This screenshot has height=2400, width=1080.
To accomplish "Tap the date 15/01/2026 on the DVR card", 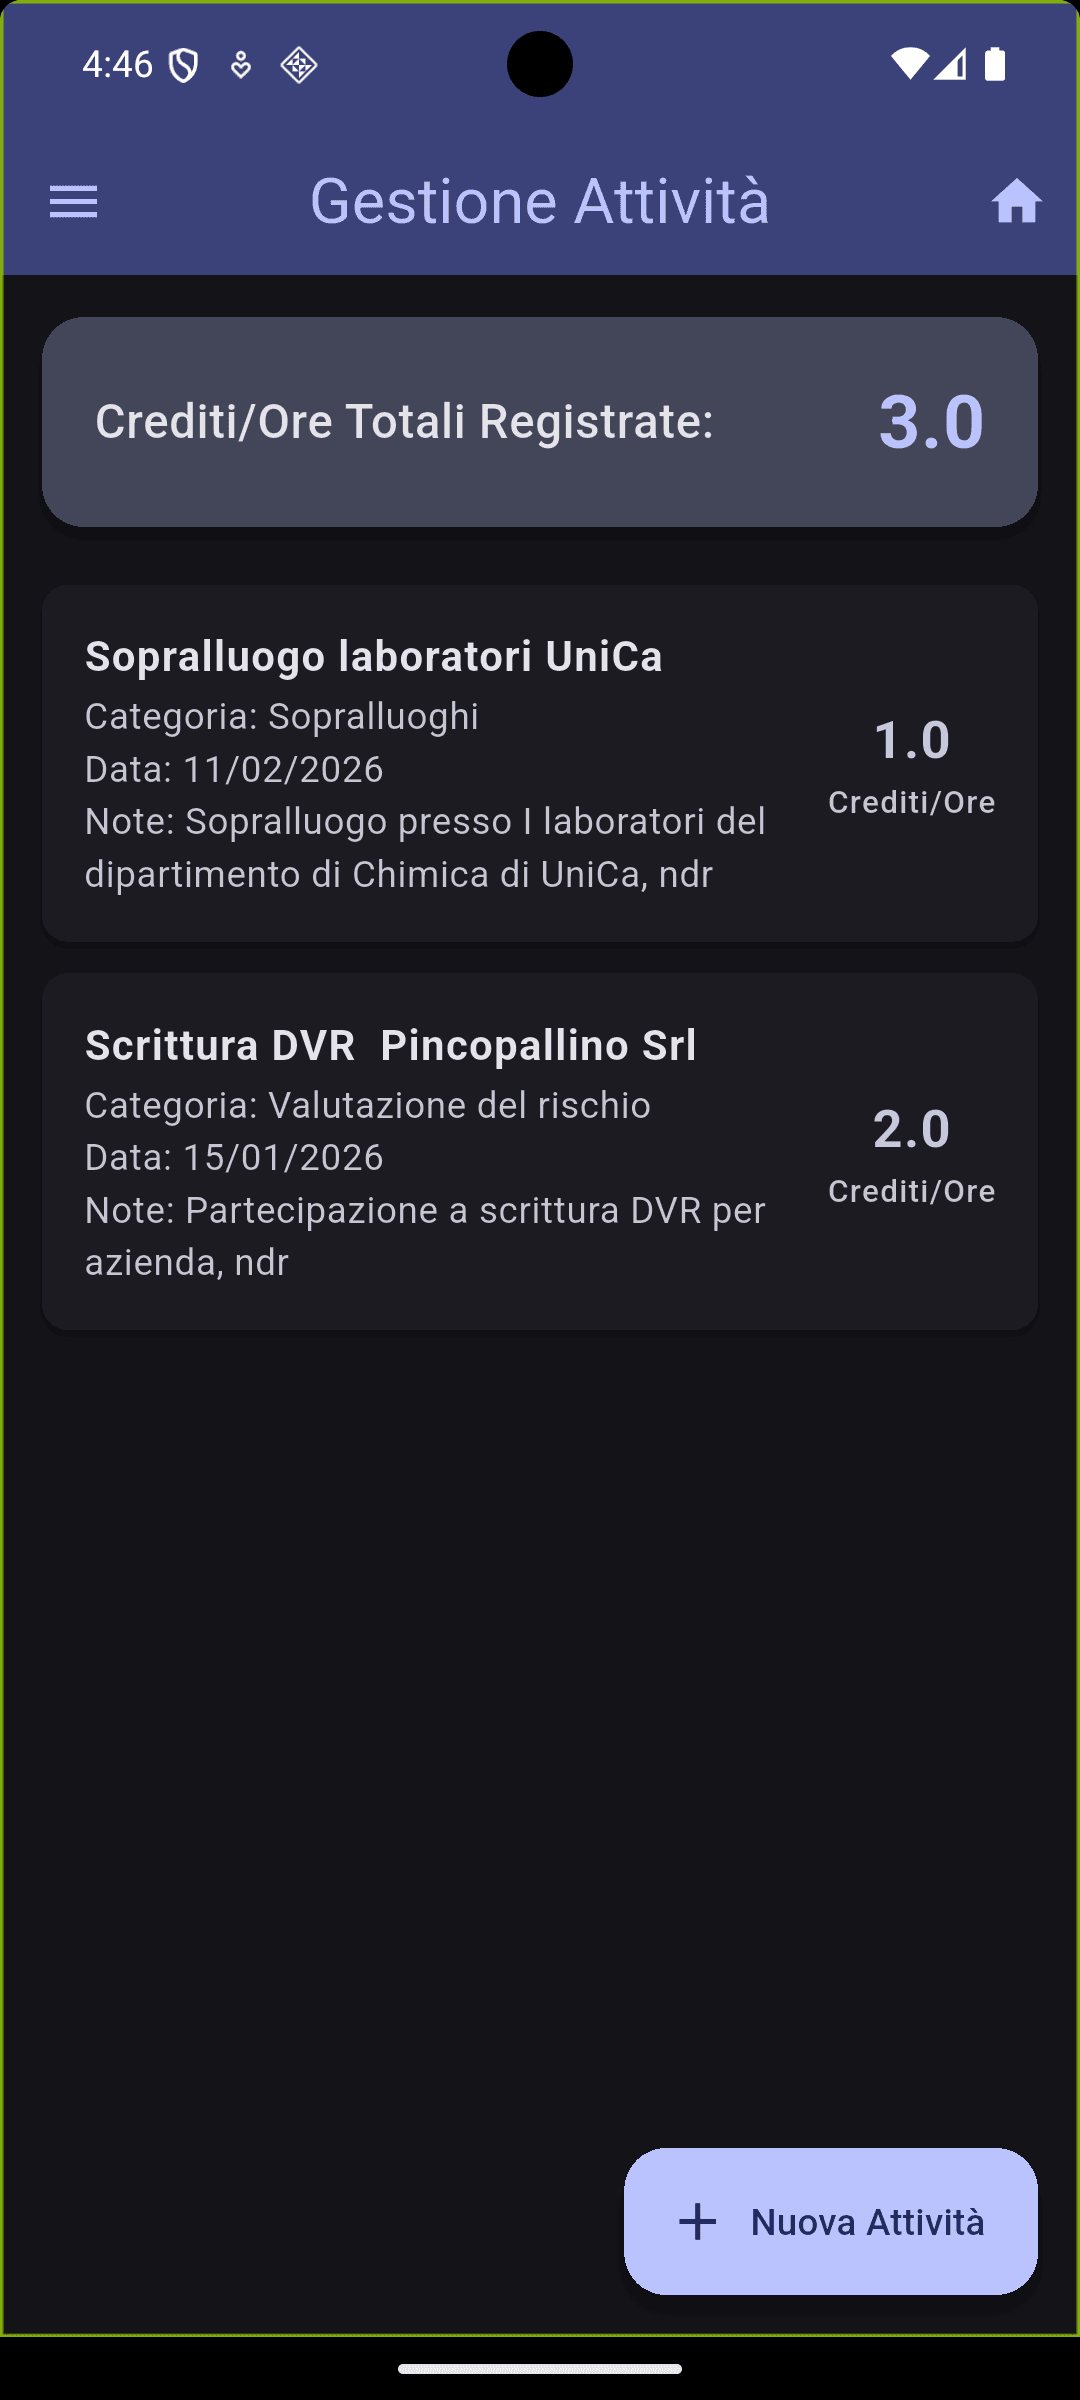I will pos(234,1157).
